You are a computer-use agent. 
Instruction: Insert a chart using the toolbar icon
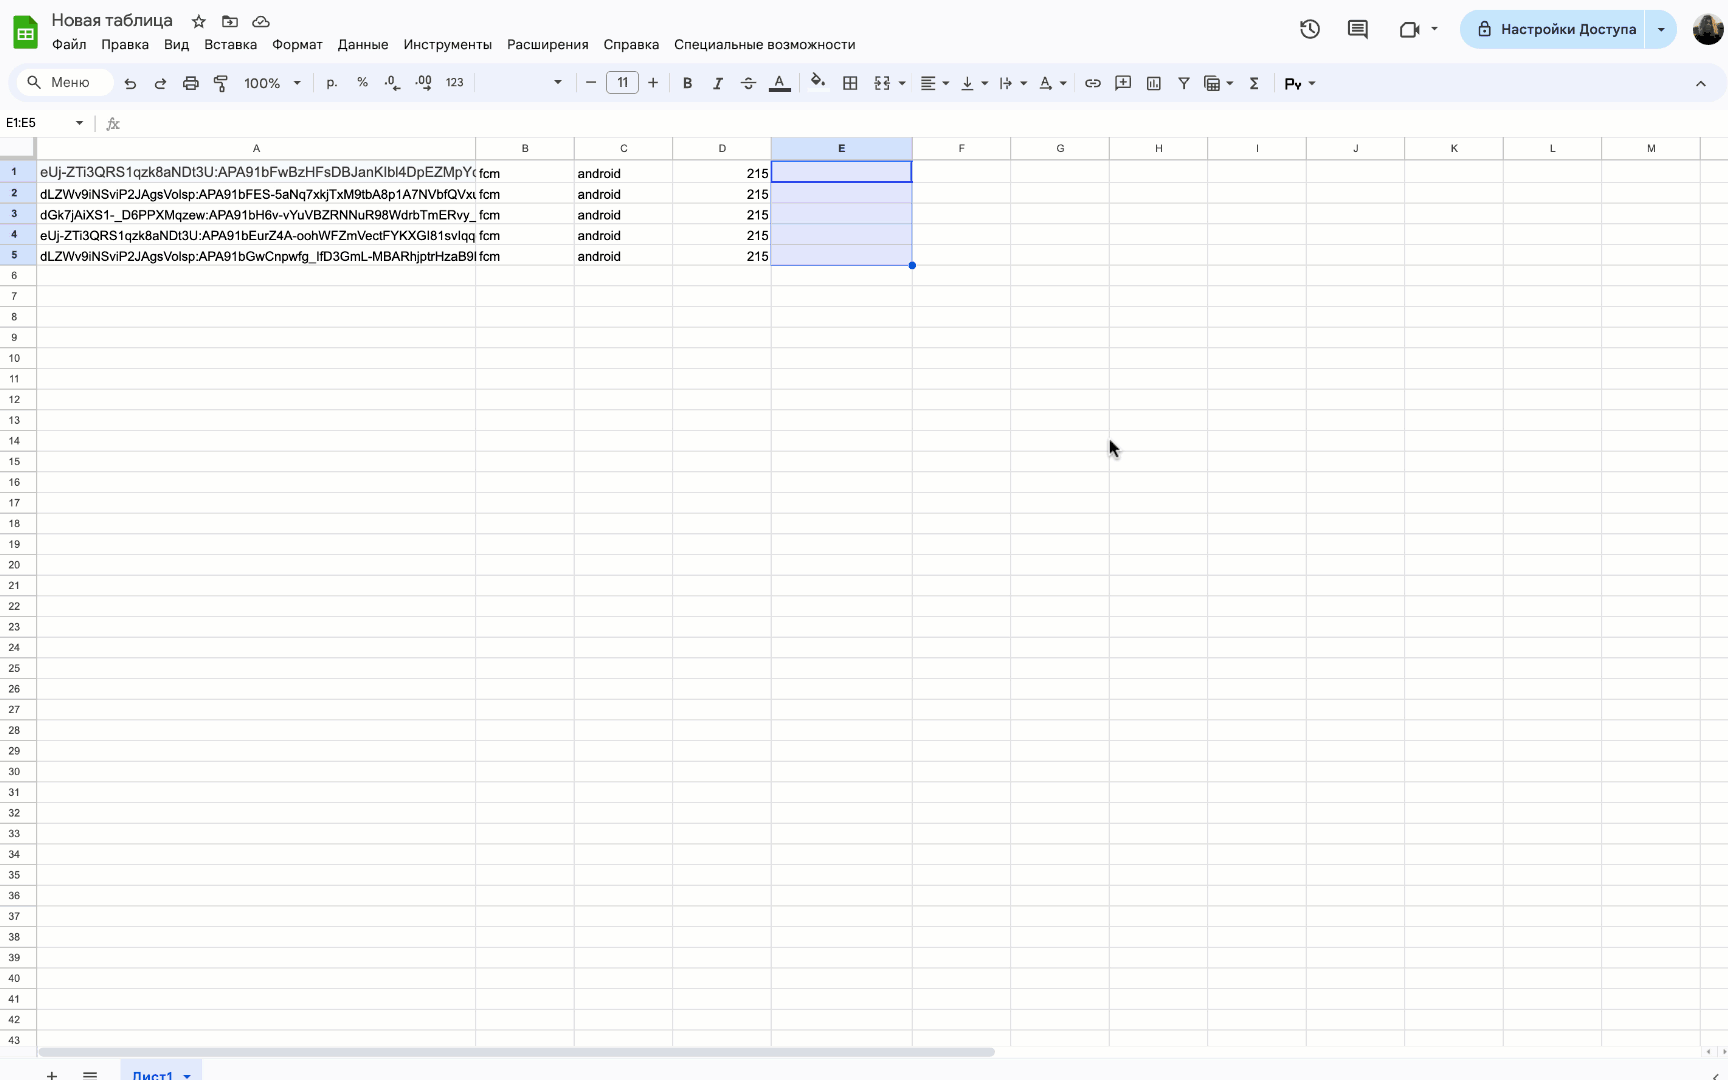coord(1153,83)
